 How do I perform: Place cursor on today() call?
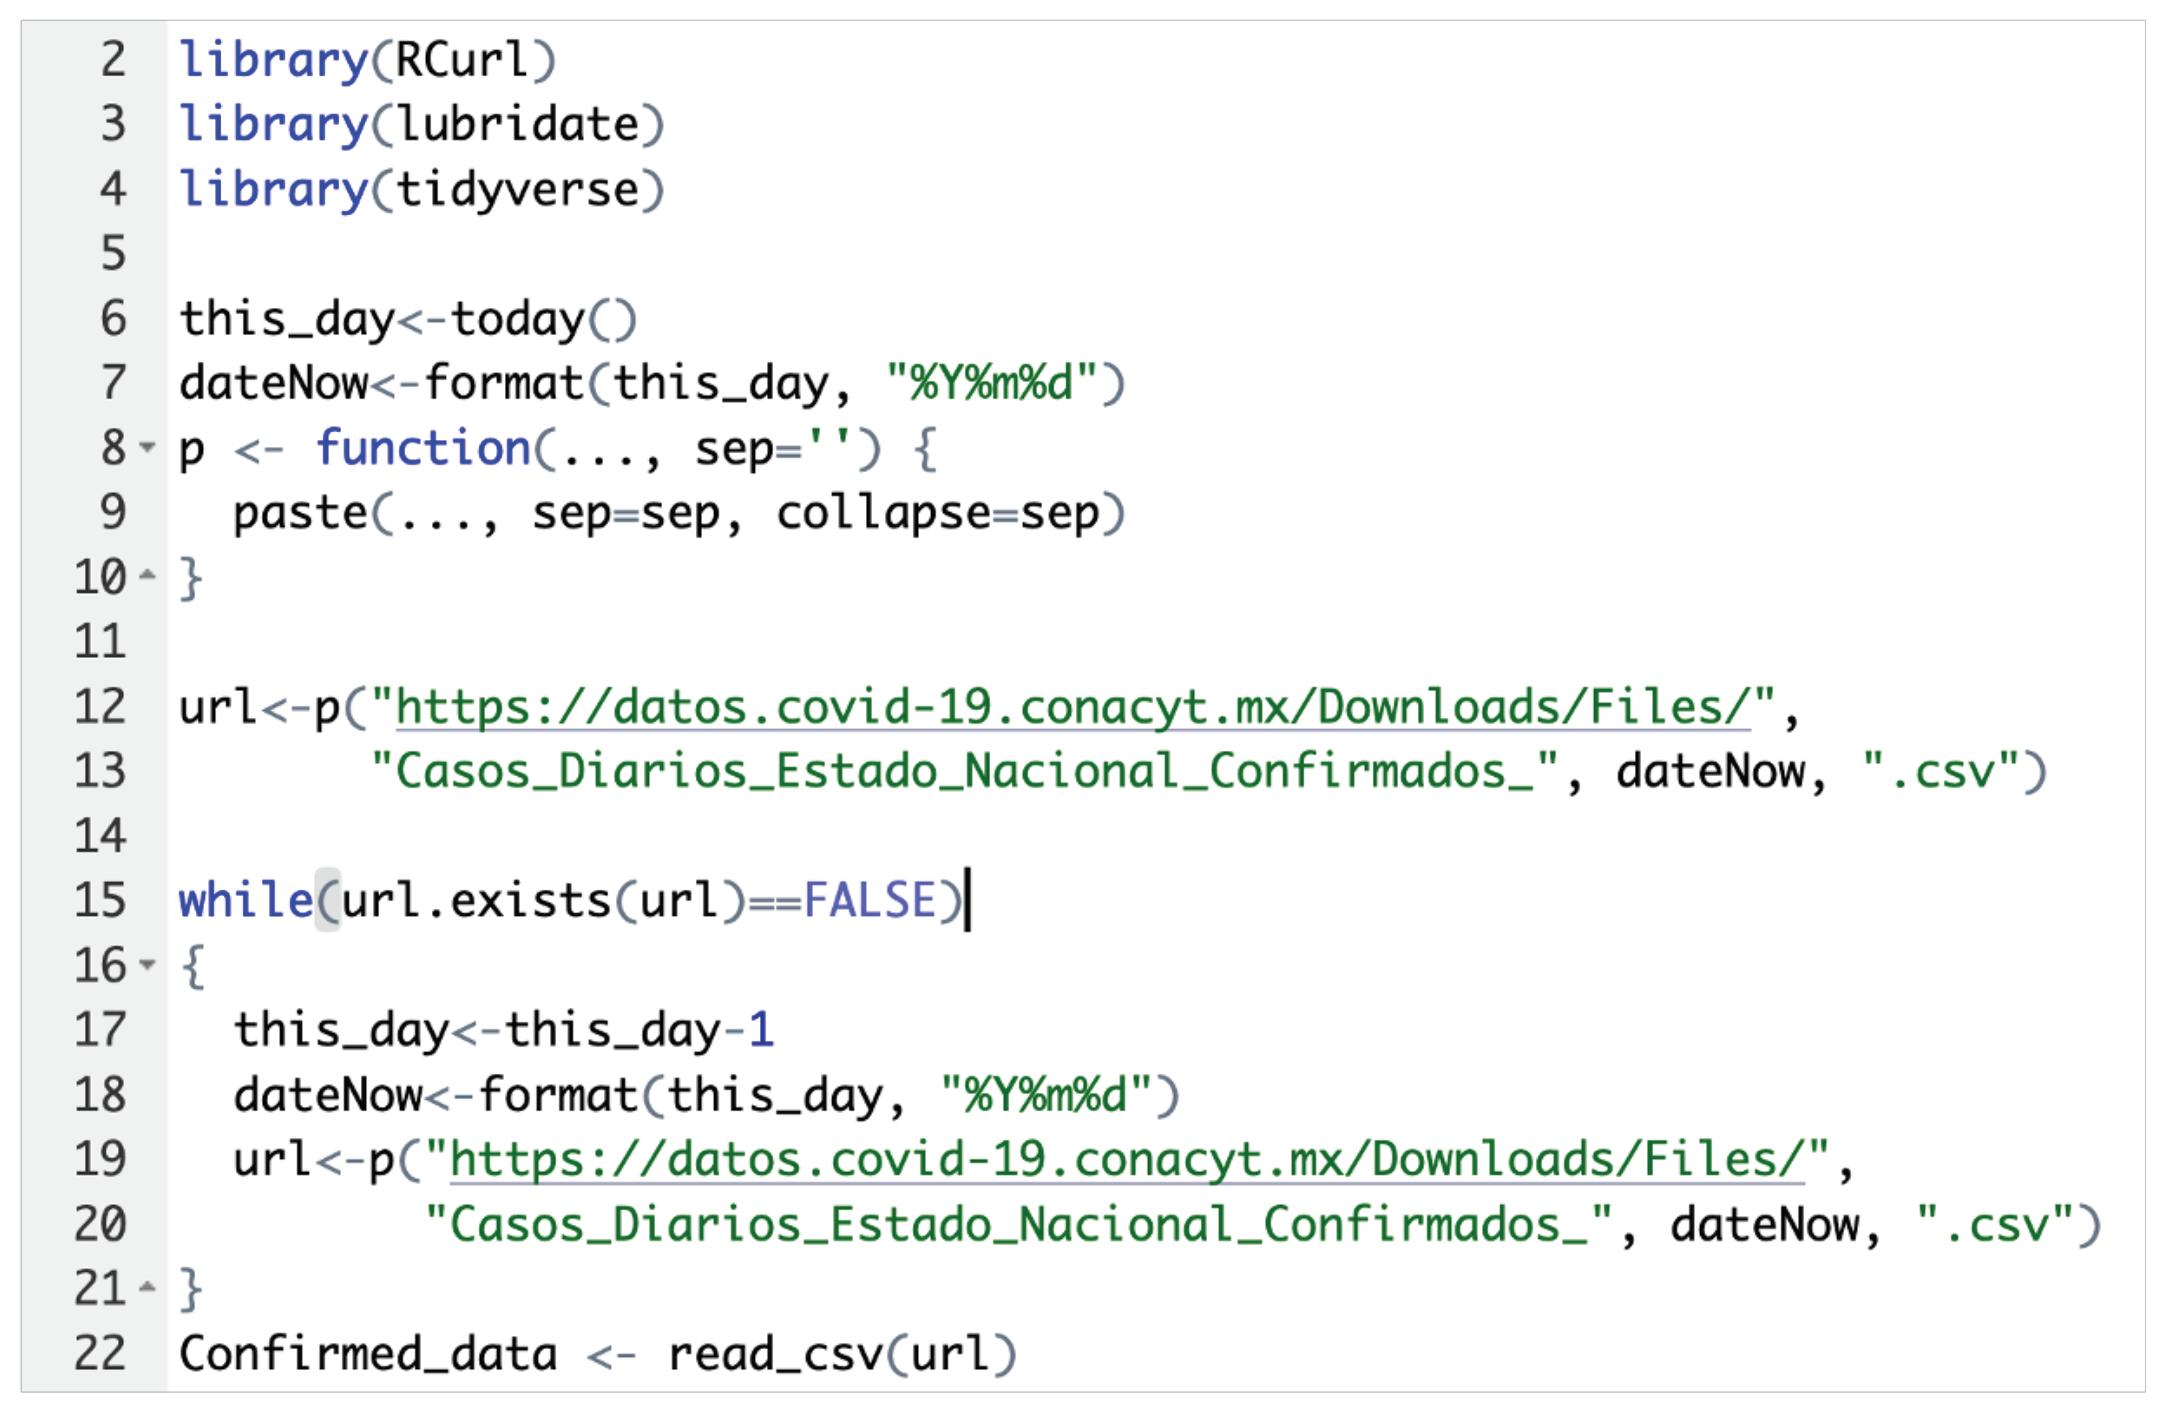pos(540,320)
